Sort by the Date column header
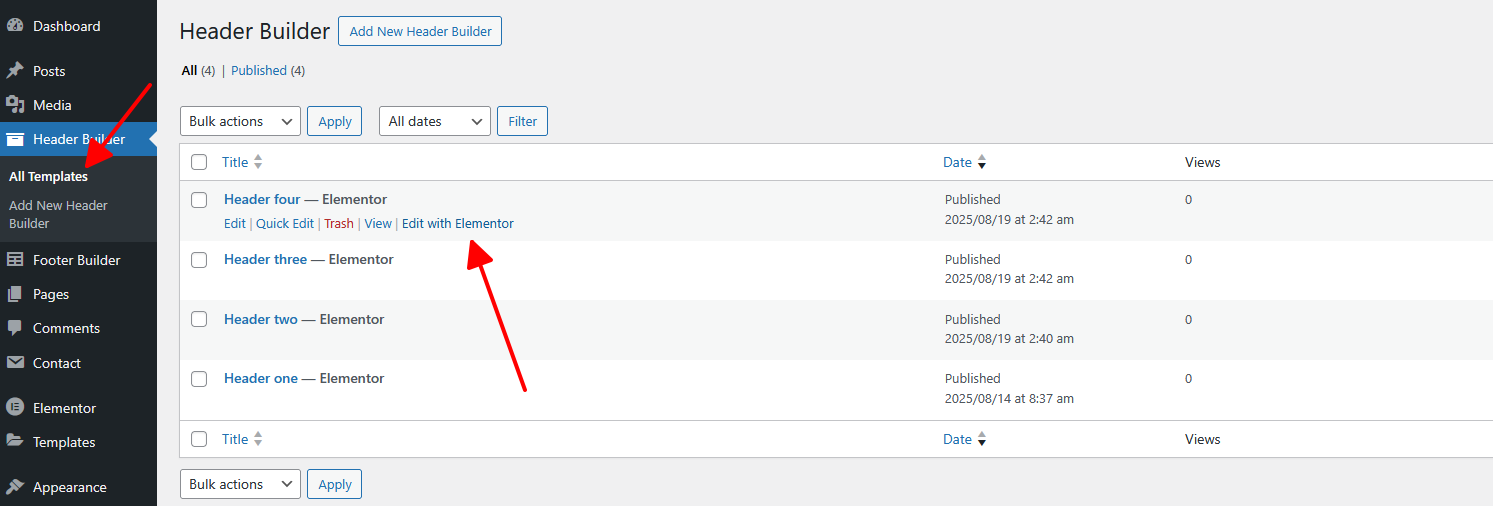The height and width of the screenshot is (506, 1493). click(x=957, y=162)
